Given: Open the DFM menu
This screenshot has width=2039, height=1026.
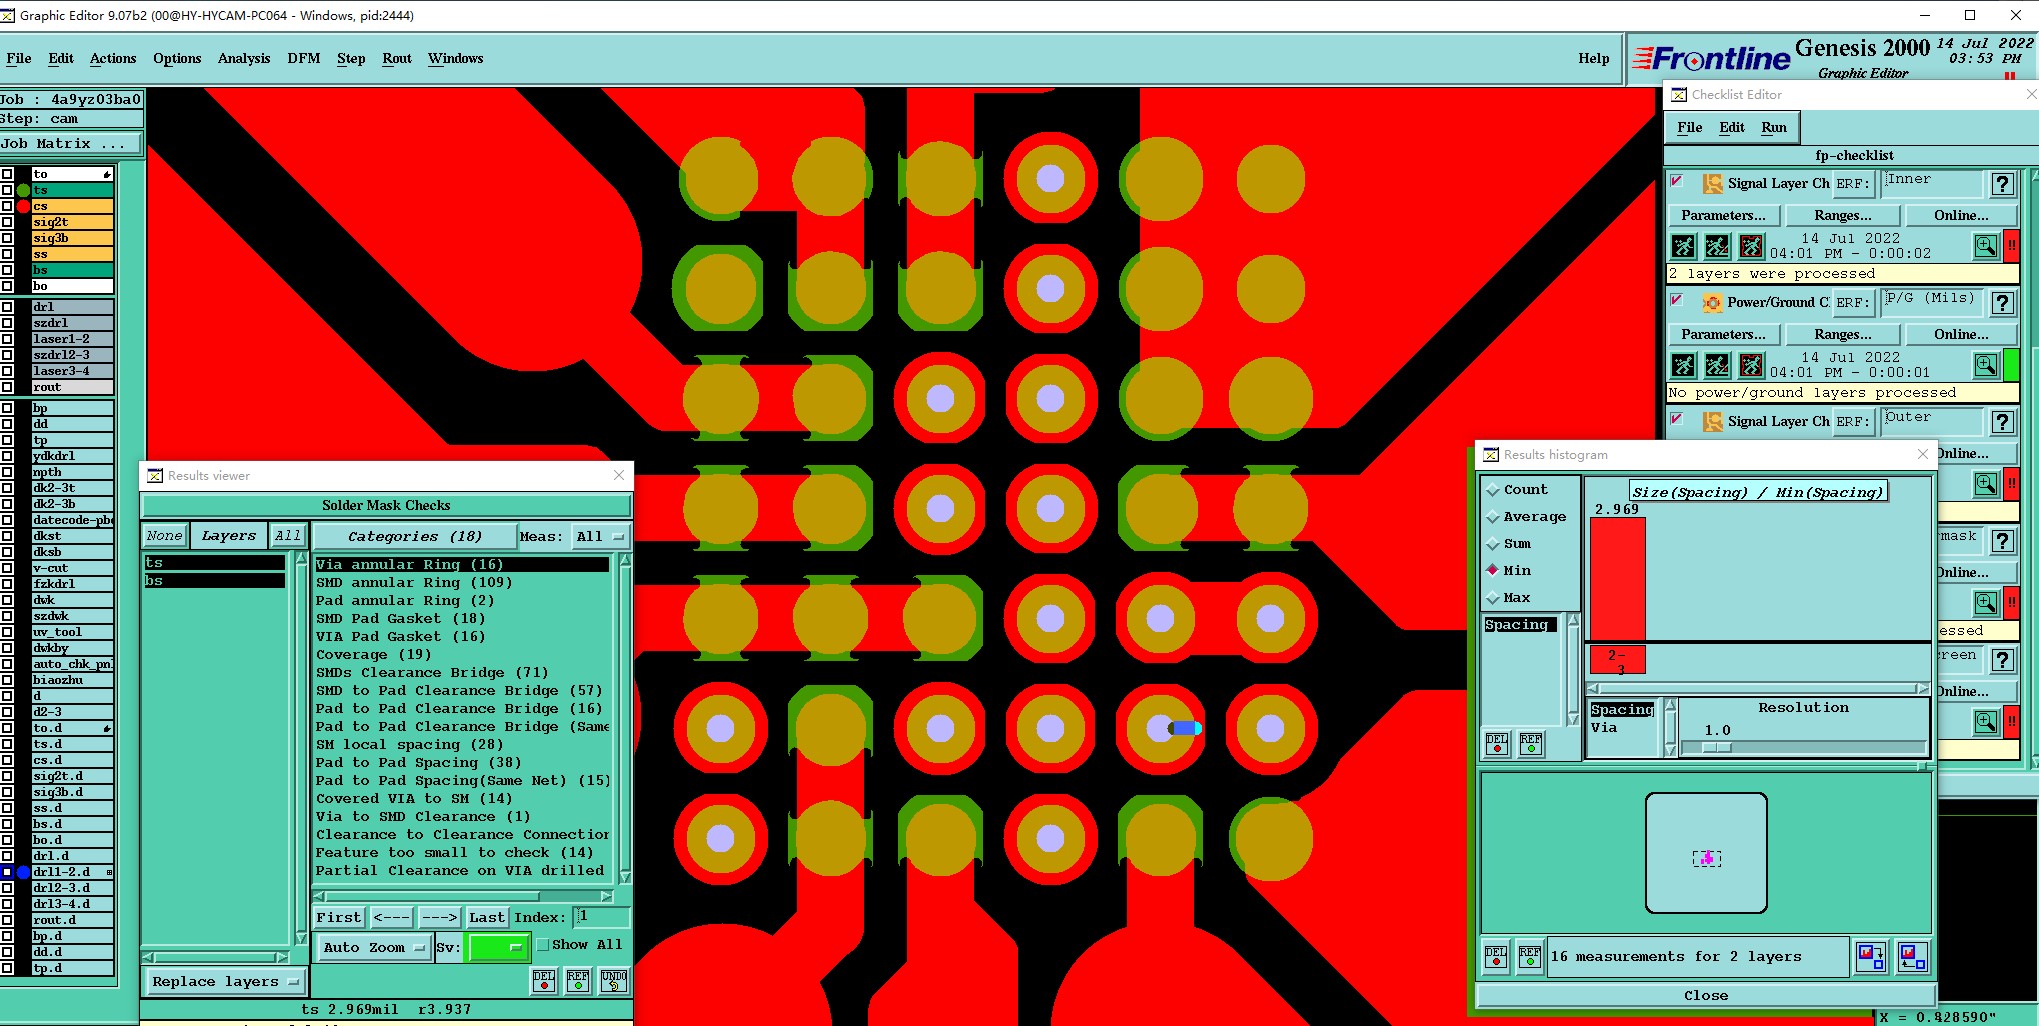Looking at the screenshot, I should (x=304, y=59).
